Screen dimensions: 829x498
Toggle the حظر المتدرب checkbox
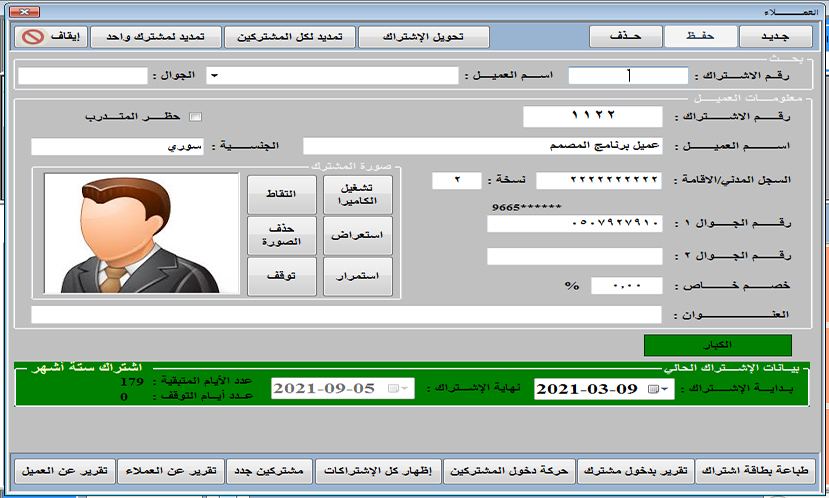[195, 117]
